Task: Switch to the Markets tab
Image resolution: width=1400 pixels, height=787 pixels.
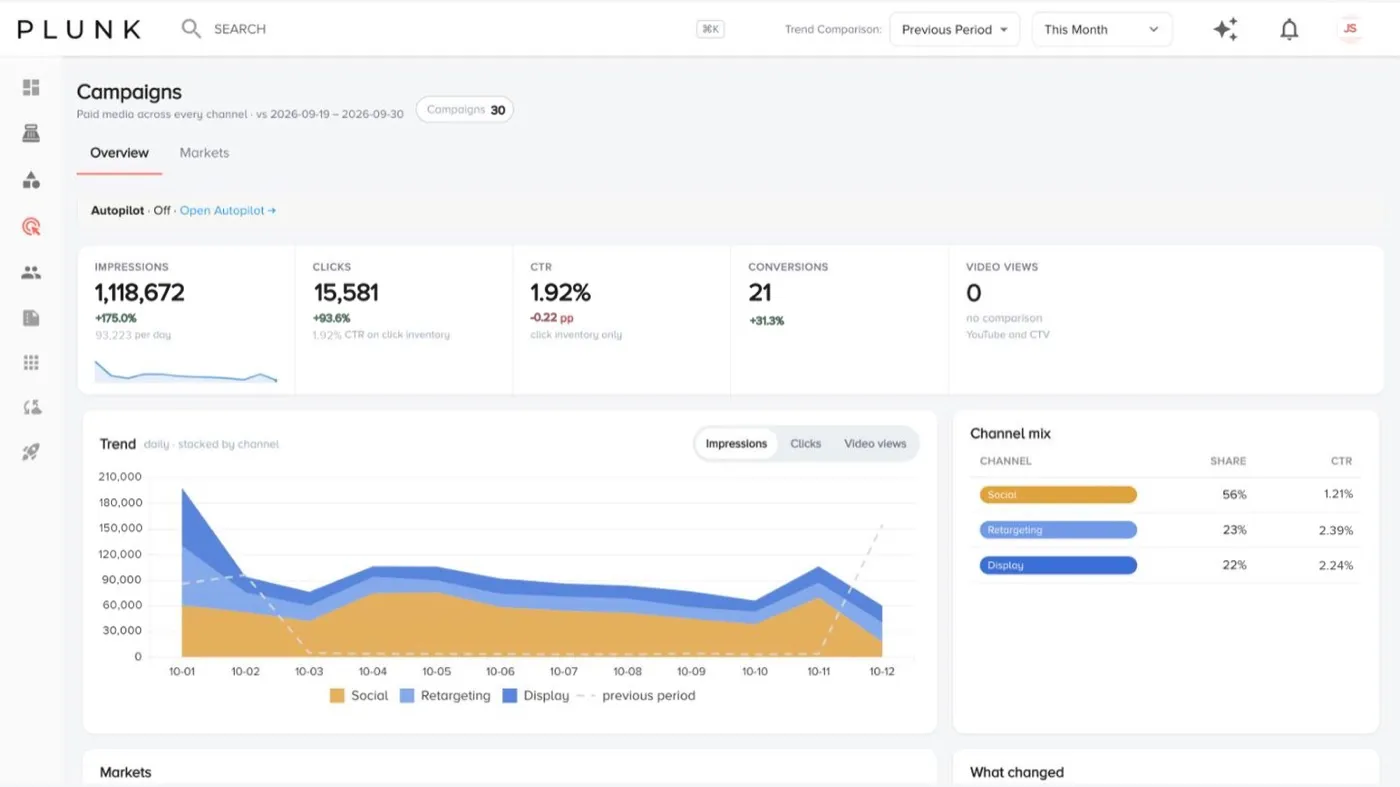Action: 204,153
